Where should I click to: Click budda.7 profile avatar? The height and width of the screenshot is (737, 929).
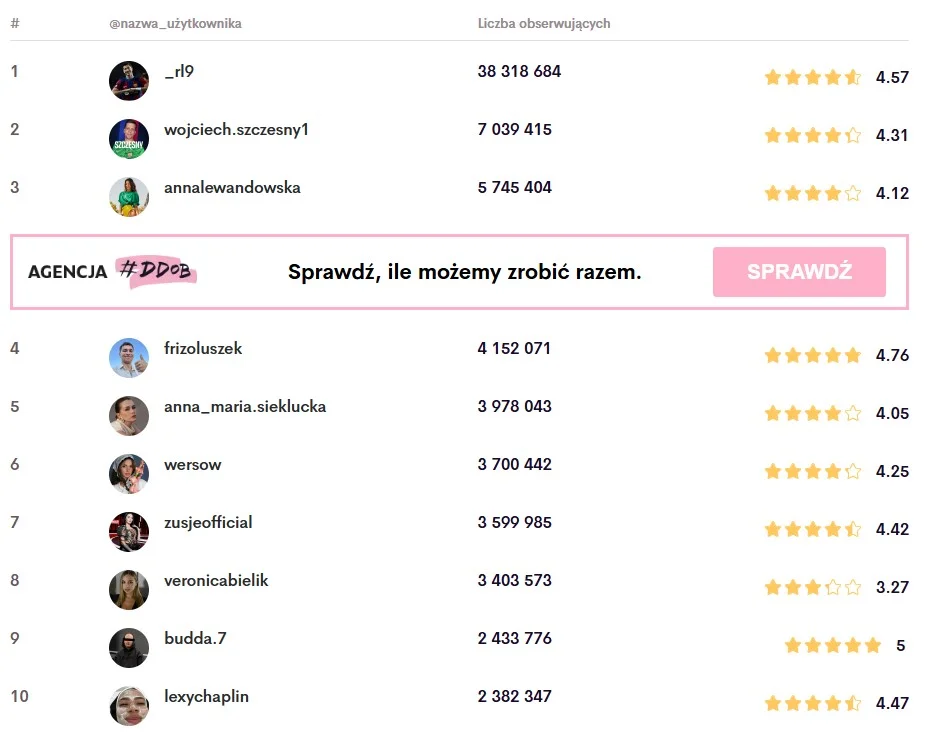[x=128, y=648]
